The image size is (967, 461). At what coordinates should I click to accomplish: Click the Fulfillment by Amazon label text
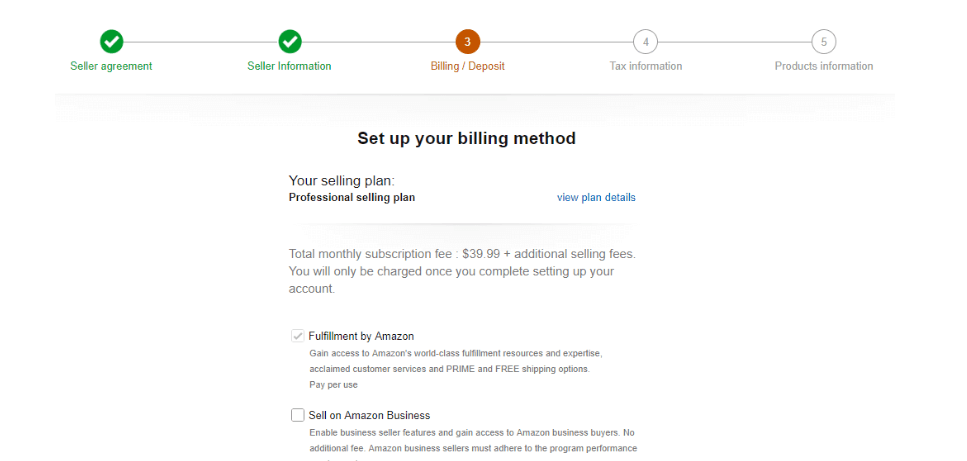point(361,336)
